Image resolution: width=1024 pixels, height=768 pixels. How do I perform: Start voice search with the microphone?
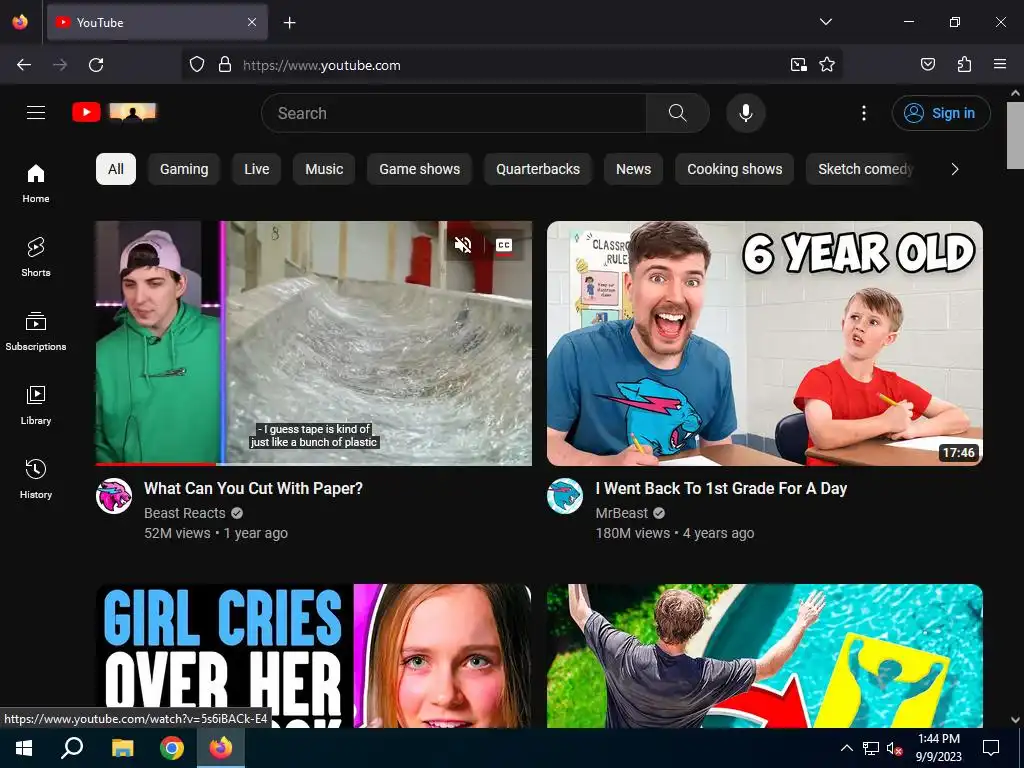point(746,113)
